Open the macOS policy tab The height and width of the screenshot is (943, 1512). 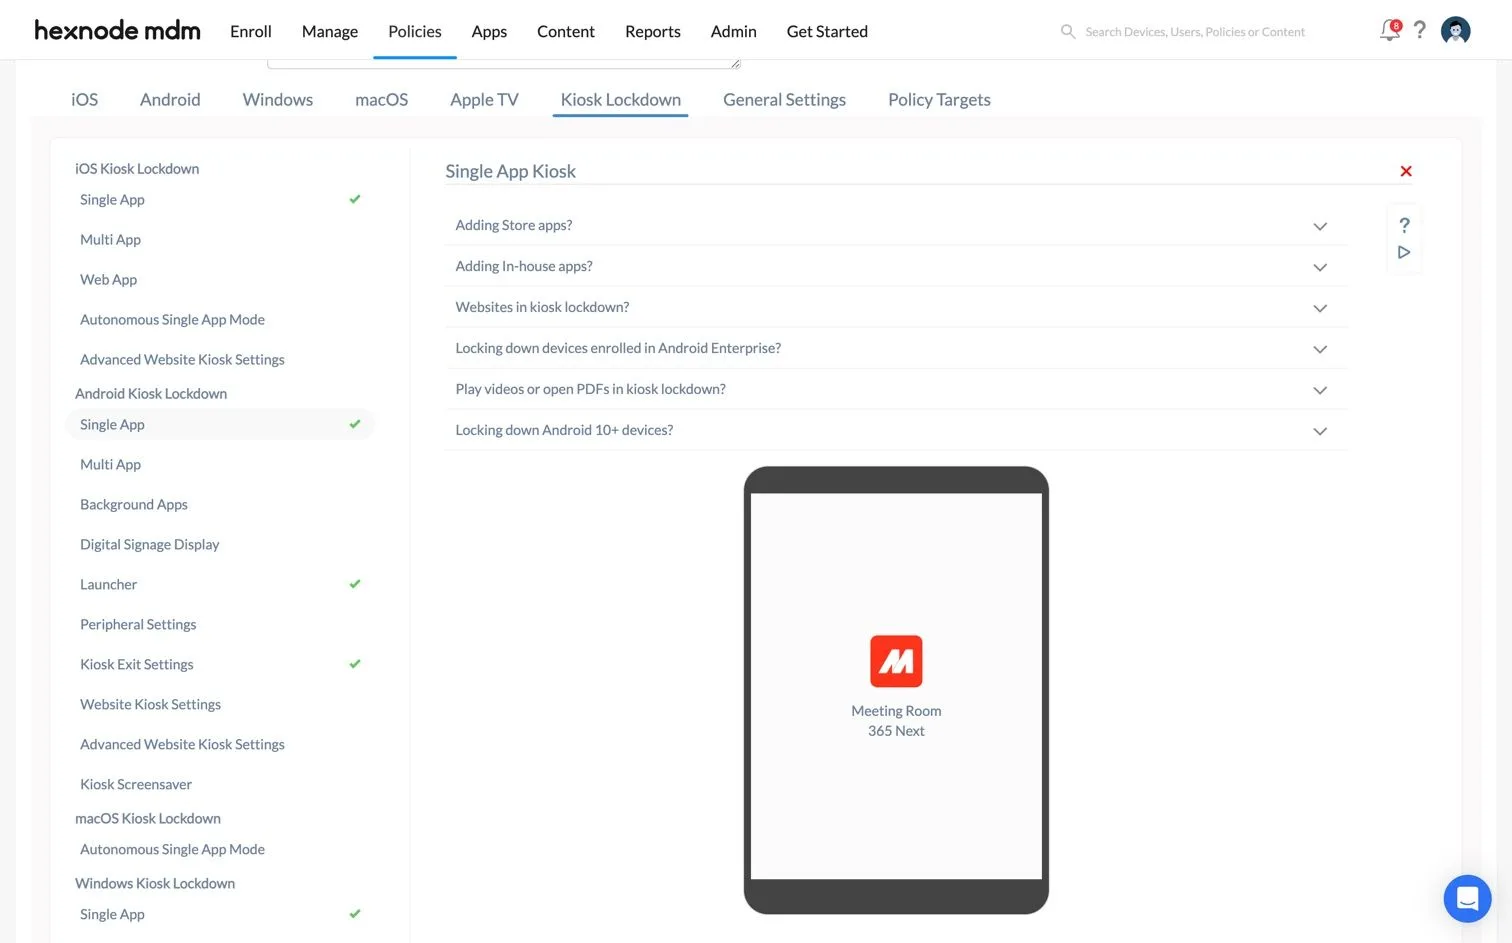click(381, 99)
